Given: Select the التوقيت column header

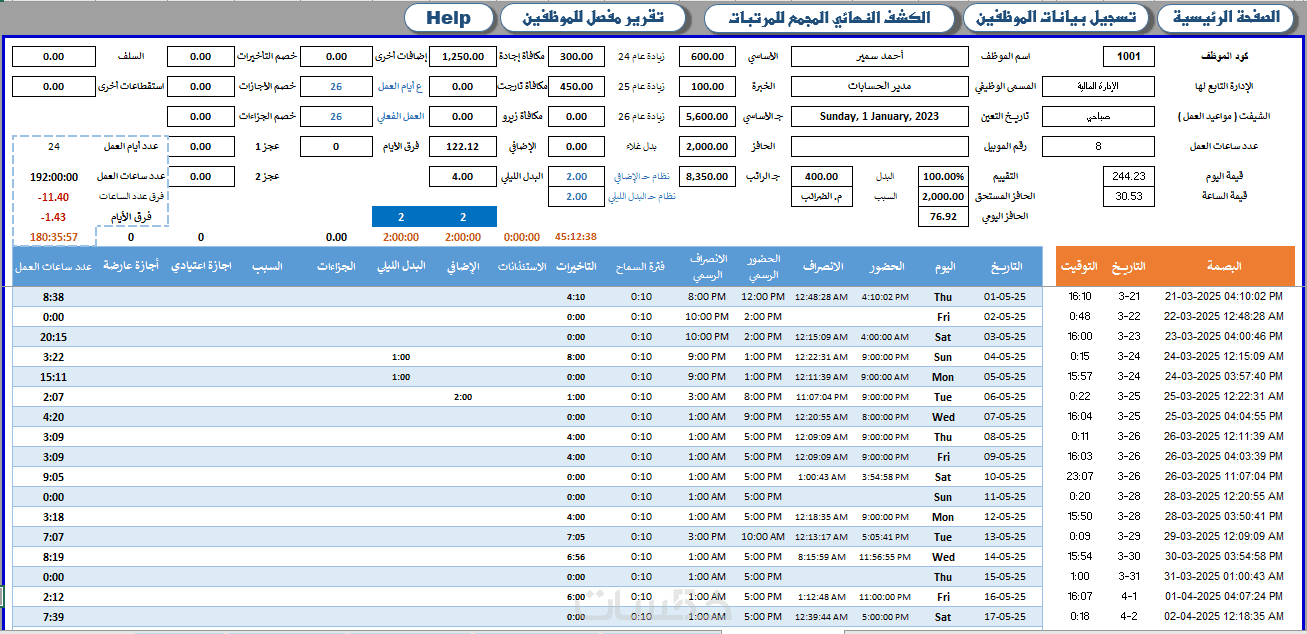Looking at the screenshot, I should pyautogui.click(x=1080, y=266).
